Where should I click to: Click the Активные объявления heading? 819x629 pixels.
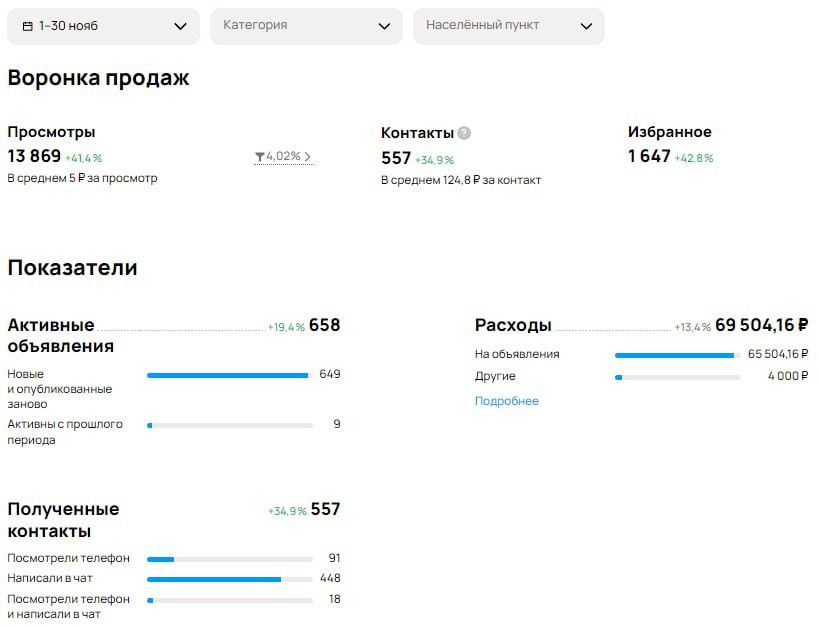pyautogui.click(x=61, y=335)
